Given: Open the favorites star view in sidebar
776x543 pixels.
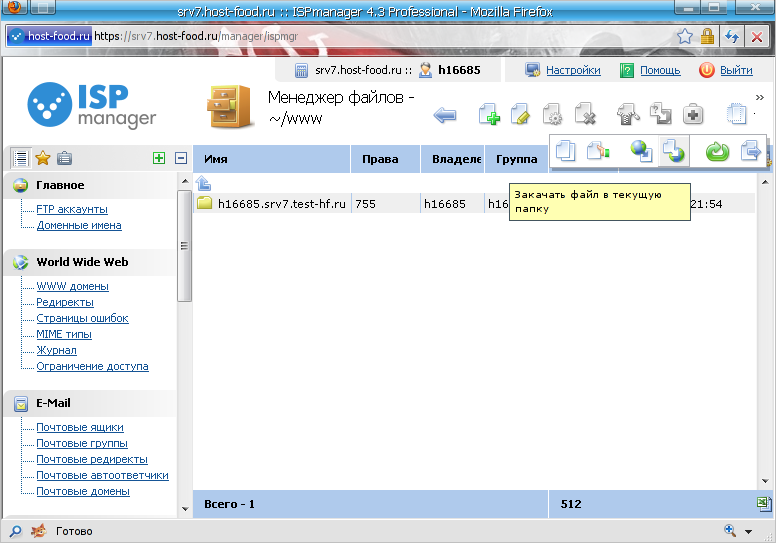Looking at the screenshot, I should 43,158.
